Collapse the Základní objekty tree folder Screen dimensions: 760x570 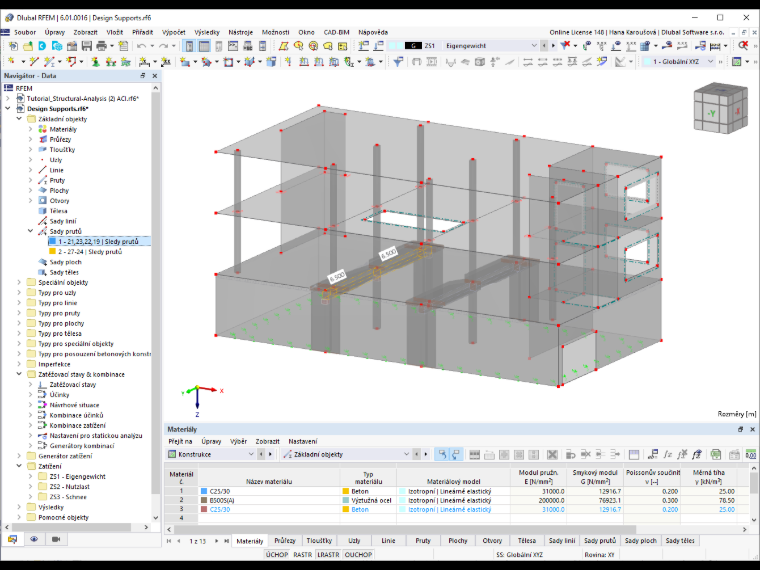tap(19, 119)
